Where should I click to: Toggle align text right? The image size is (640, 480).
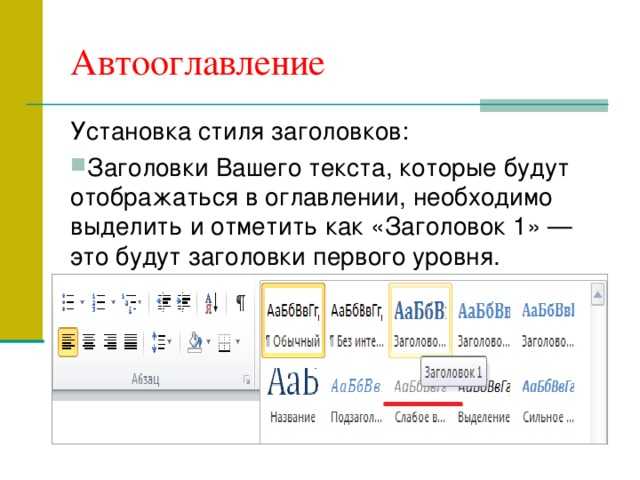[110, 342]
